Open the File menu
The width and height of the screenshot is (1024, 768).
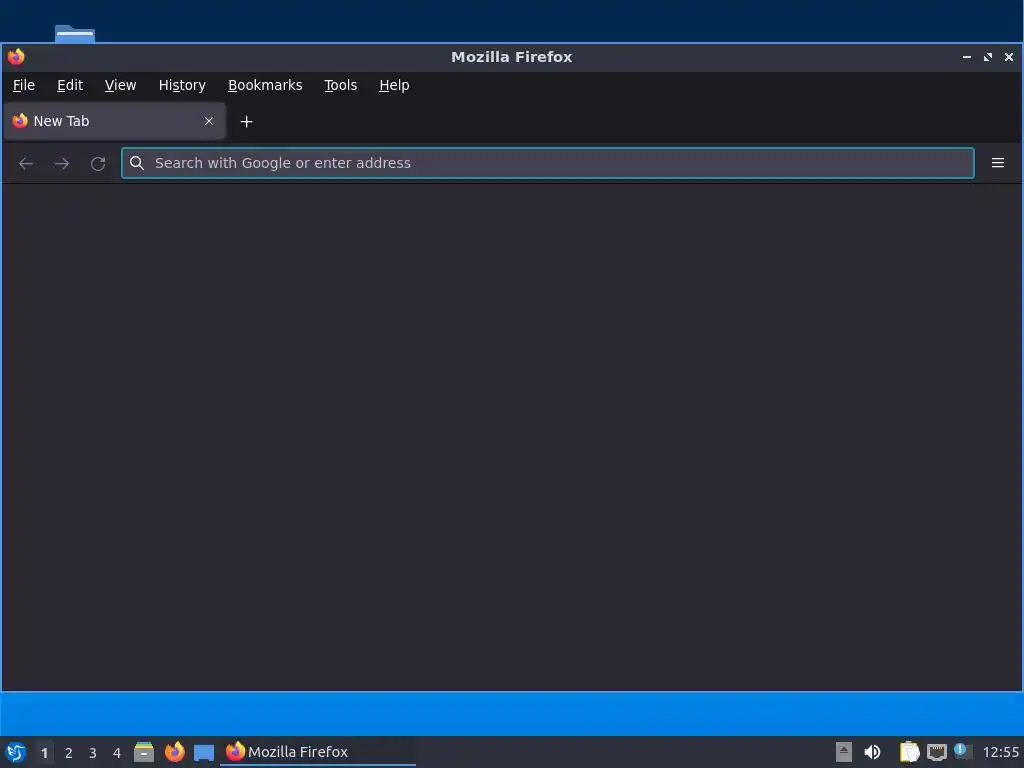pos(24,86)
